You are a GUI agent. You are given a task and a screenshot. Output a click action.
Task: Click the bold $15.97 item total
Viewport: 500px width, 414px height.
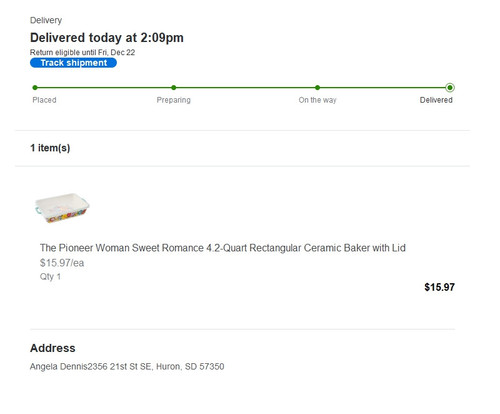coord(439,287)
